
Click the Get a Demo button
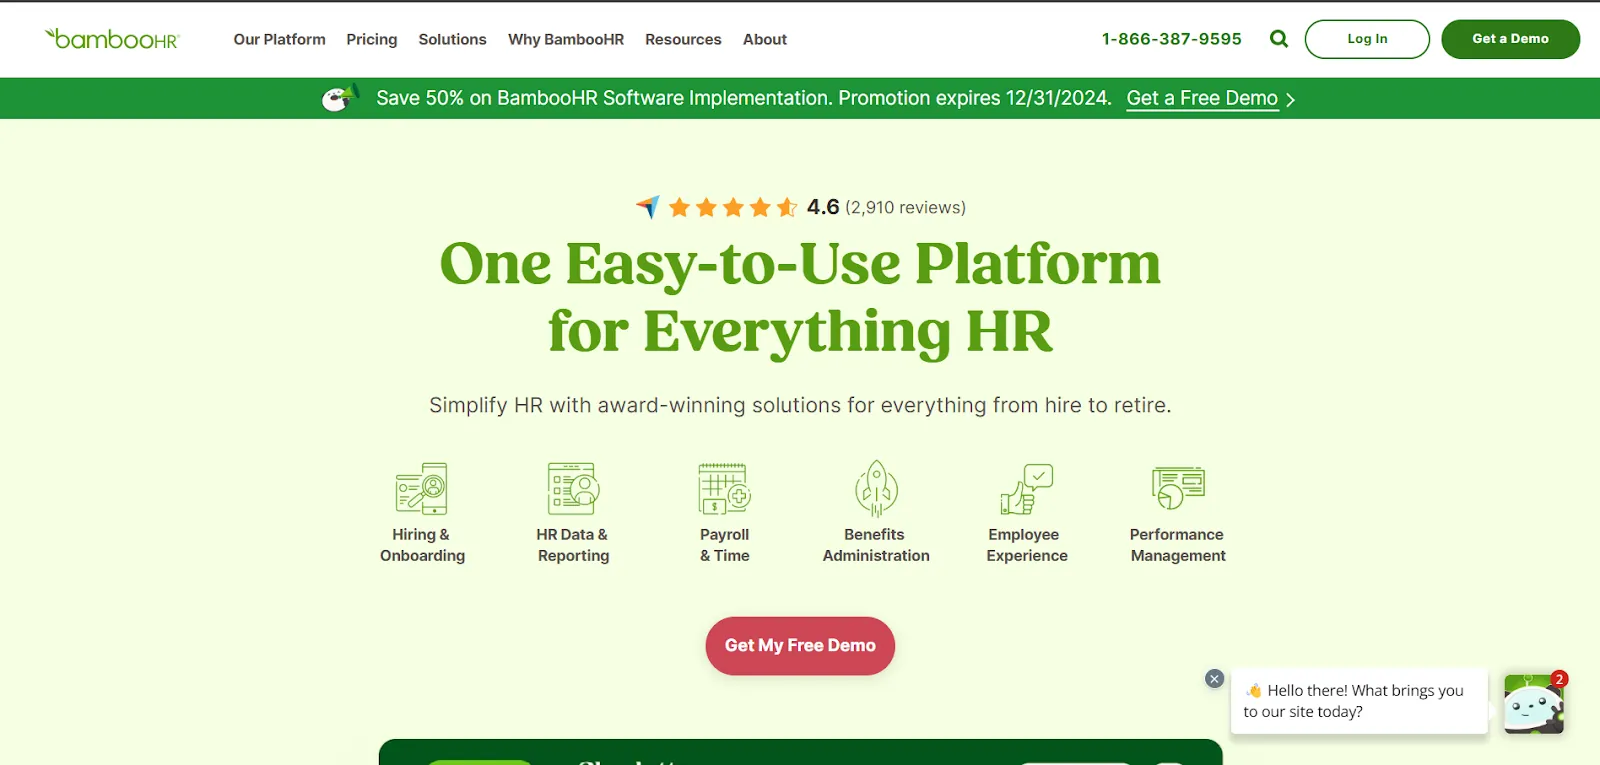point(1510,39)
